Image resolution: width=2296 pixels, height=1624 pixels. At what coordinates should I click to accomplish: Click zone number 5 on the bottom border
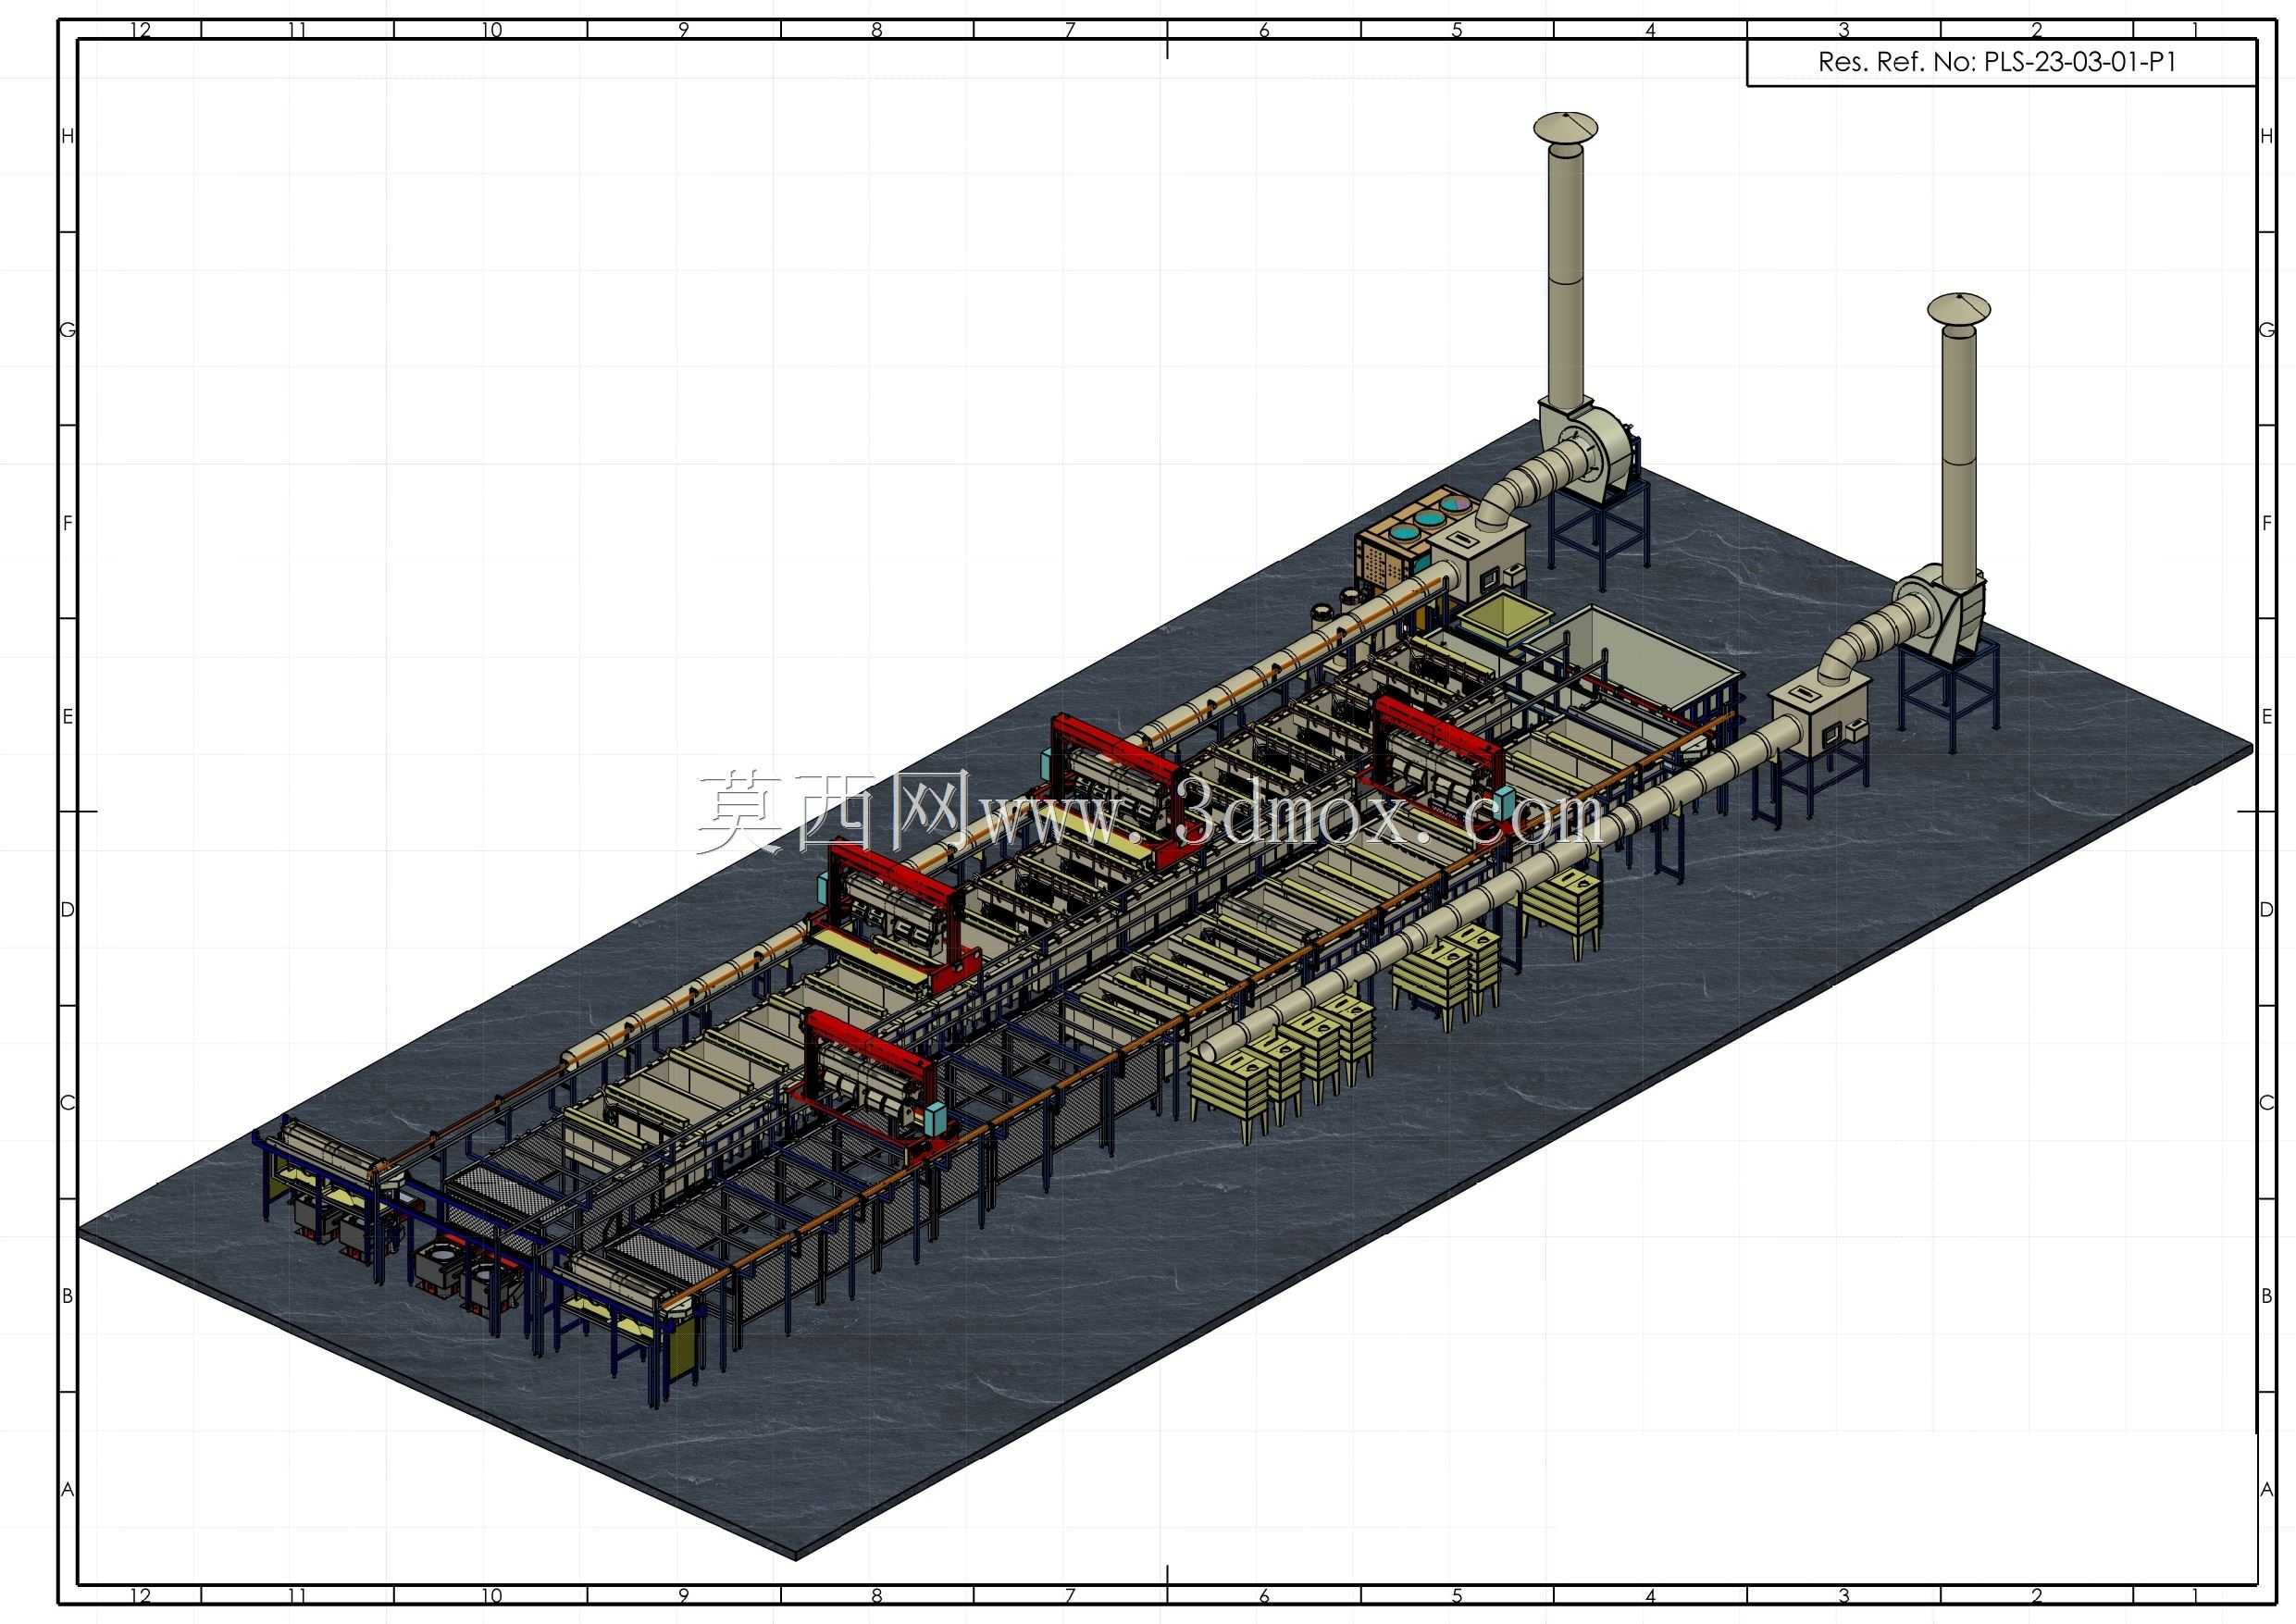tap(1457, 1595)
